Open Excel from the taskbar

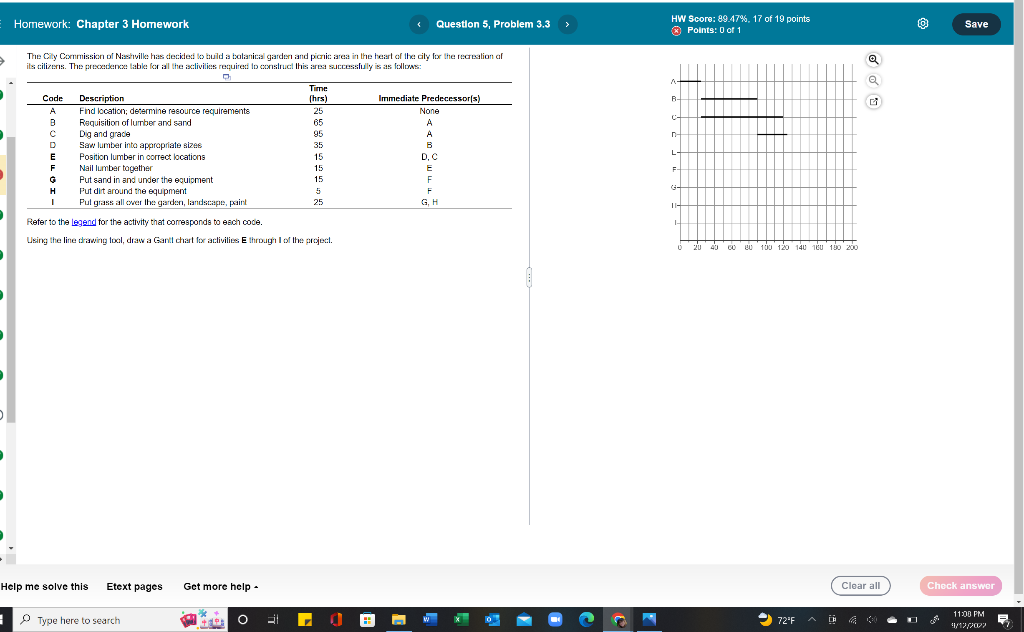460,620
